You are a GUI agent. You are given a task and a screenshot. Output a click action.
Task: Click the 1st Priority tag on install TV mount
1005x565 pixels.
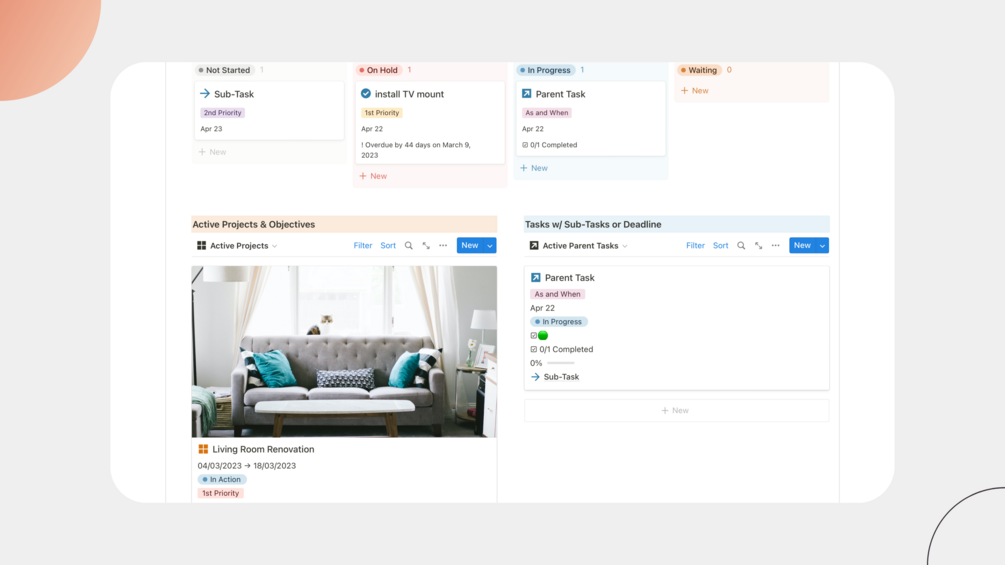381,113
